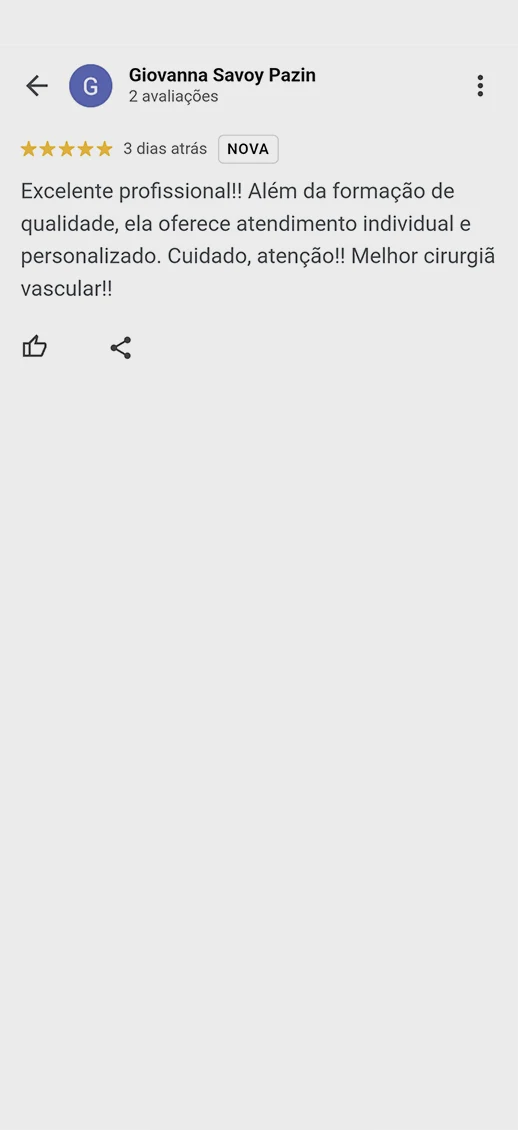Click the word 'qualidade,' in the review

[69, 224]
